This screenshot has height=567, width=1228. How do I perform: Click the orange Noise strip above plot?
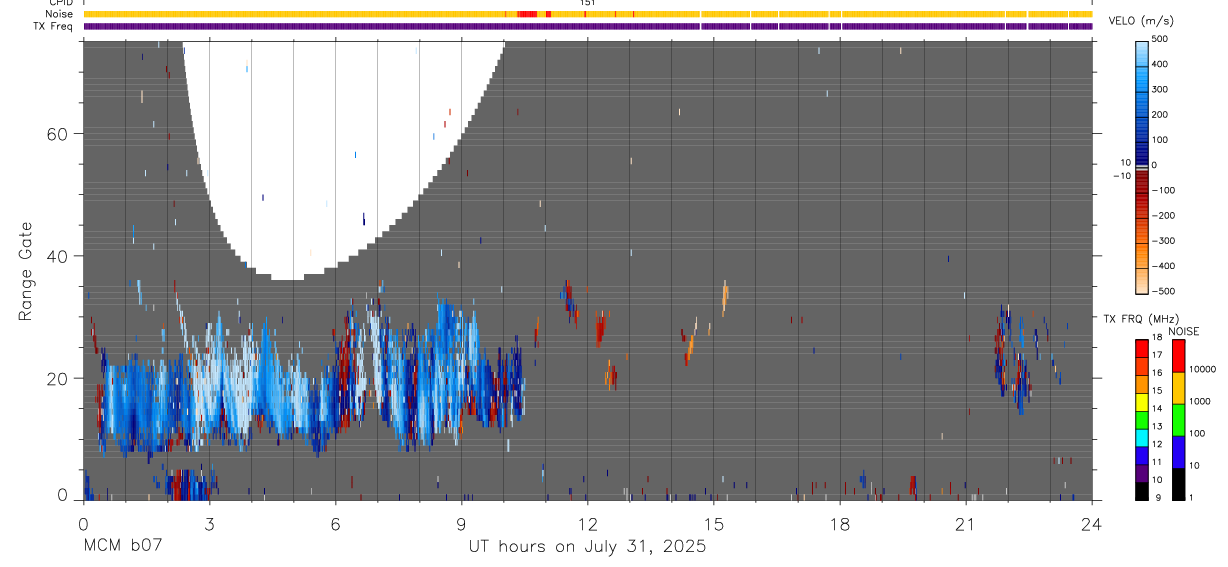[x=588, y=14]
